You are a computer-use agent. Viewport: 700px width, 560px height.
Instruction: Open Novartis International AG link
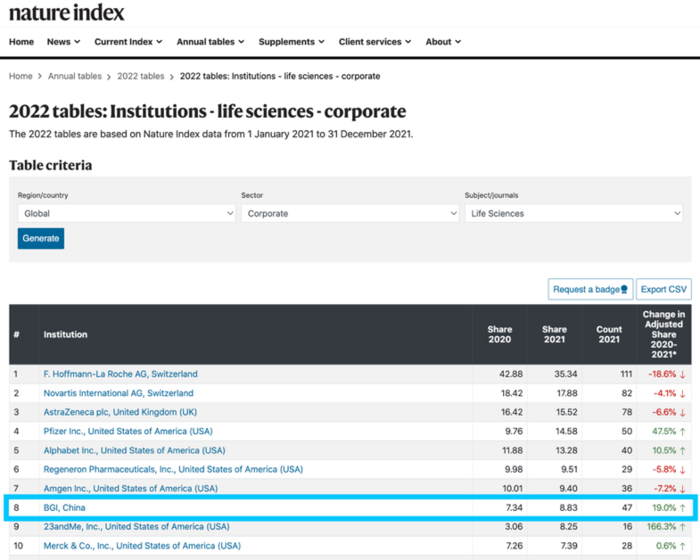click(118, 393)
